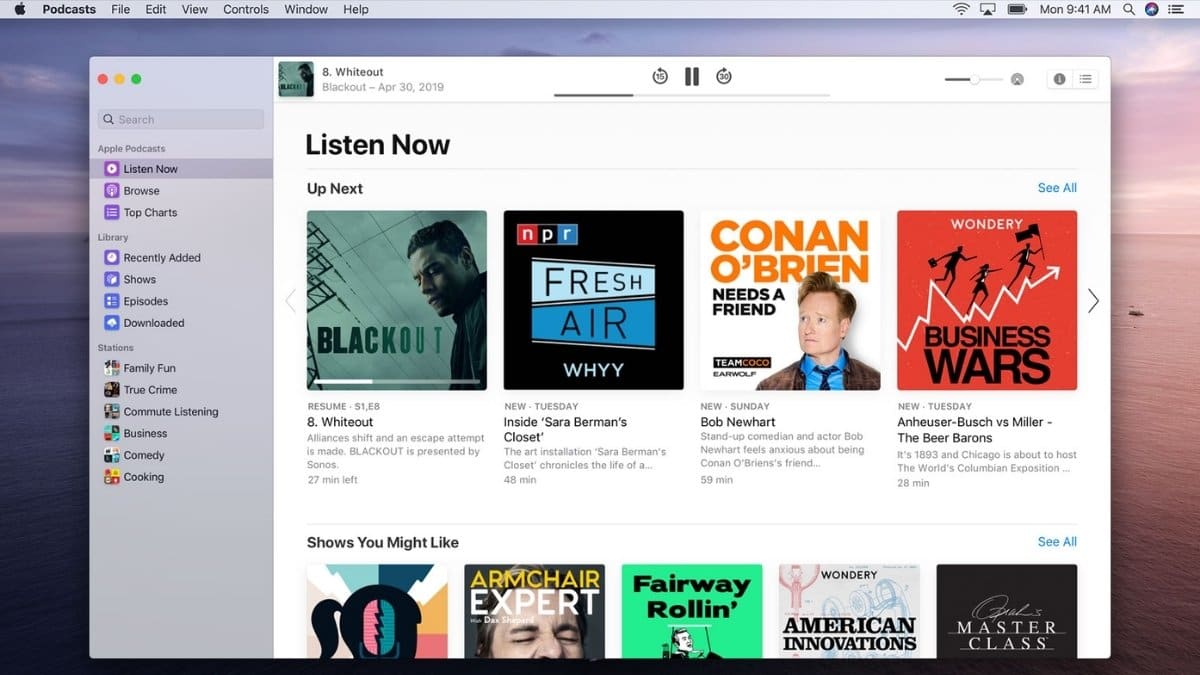Click the Episodes library icon
This screenshot has width=1200, height=675.
[112, 301]
